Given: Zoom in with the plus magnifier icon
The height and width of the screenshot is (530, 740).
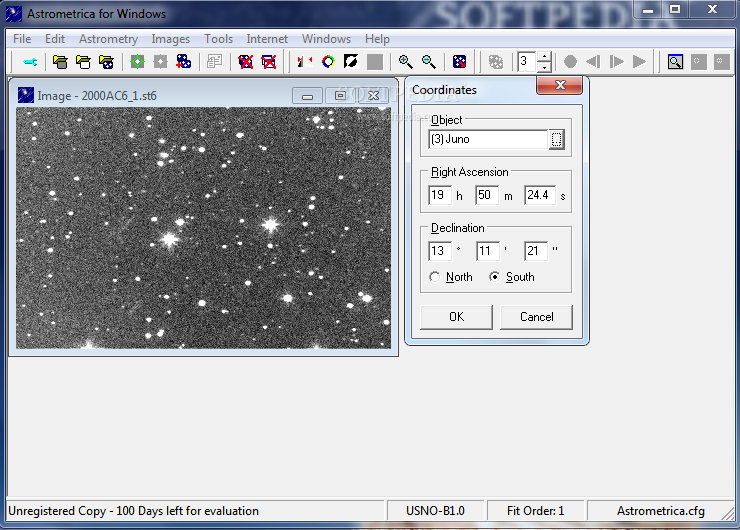Looking at the screenshot, I should (x=405, y=62).
